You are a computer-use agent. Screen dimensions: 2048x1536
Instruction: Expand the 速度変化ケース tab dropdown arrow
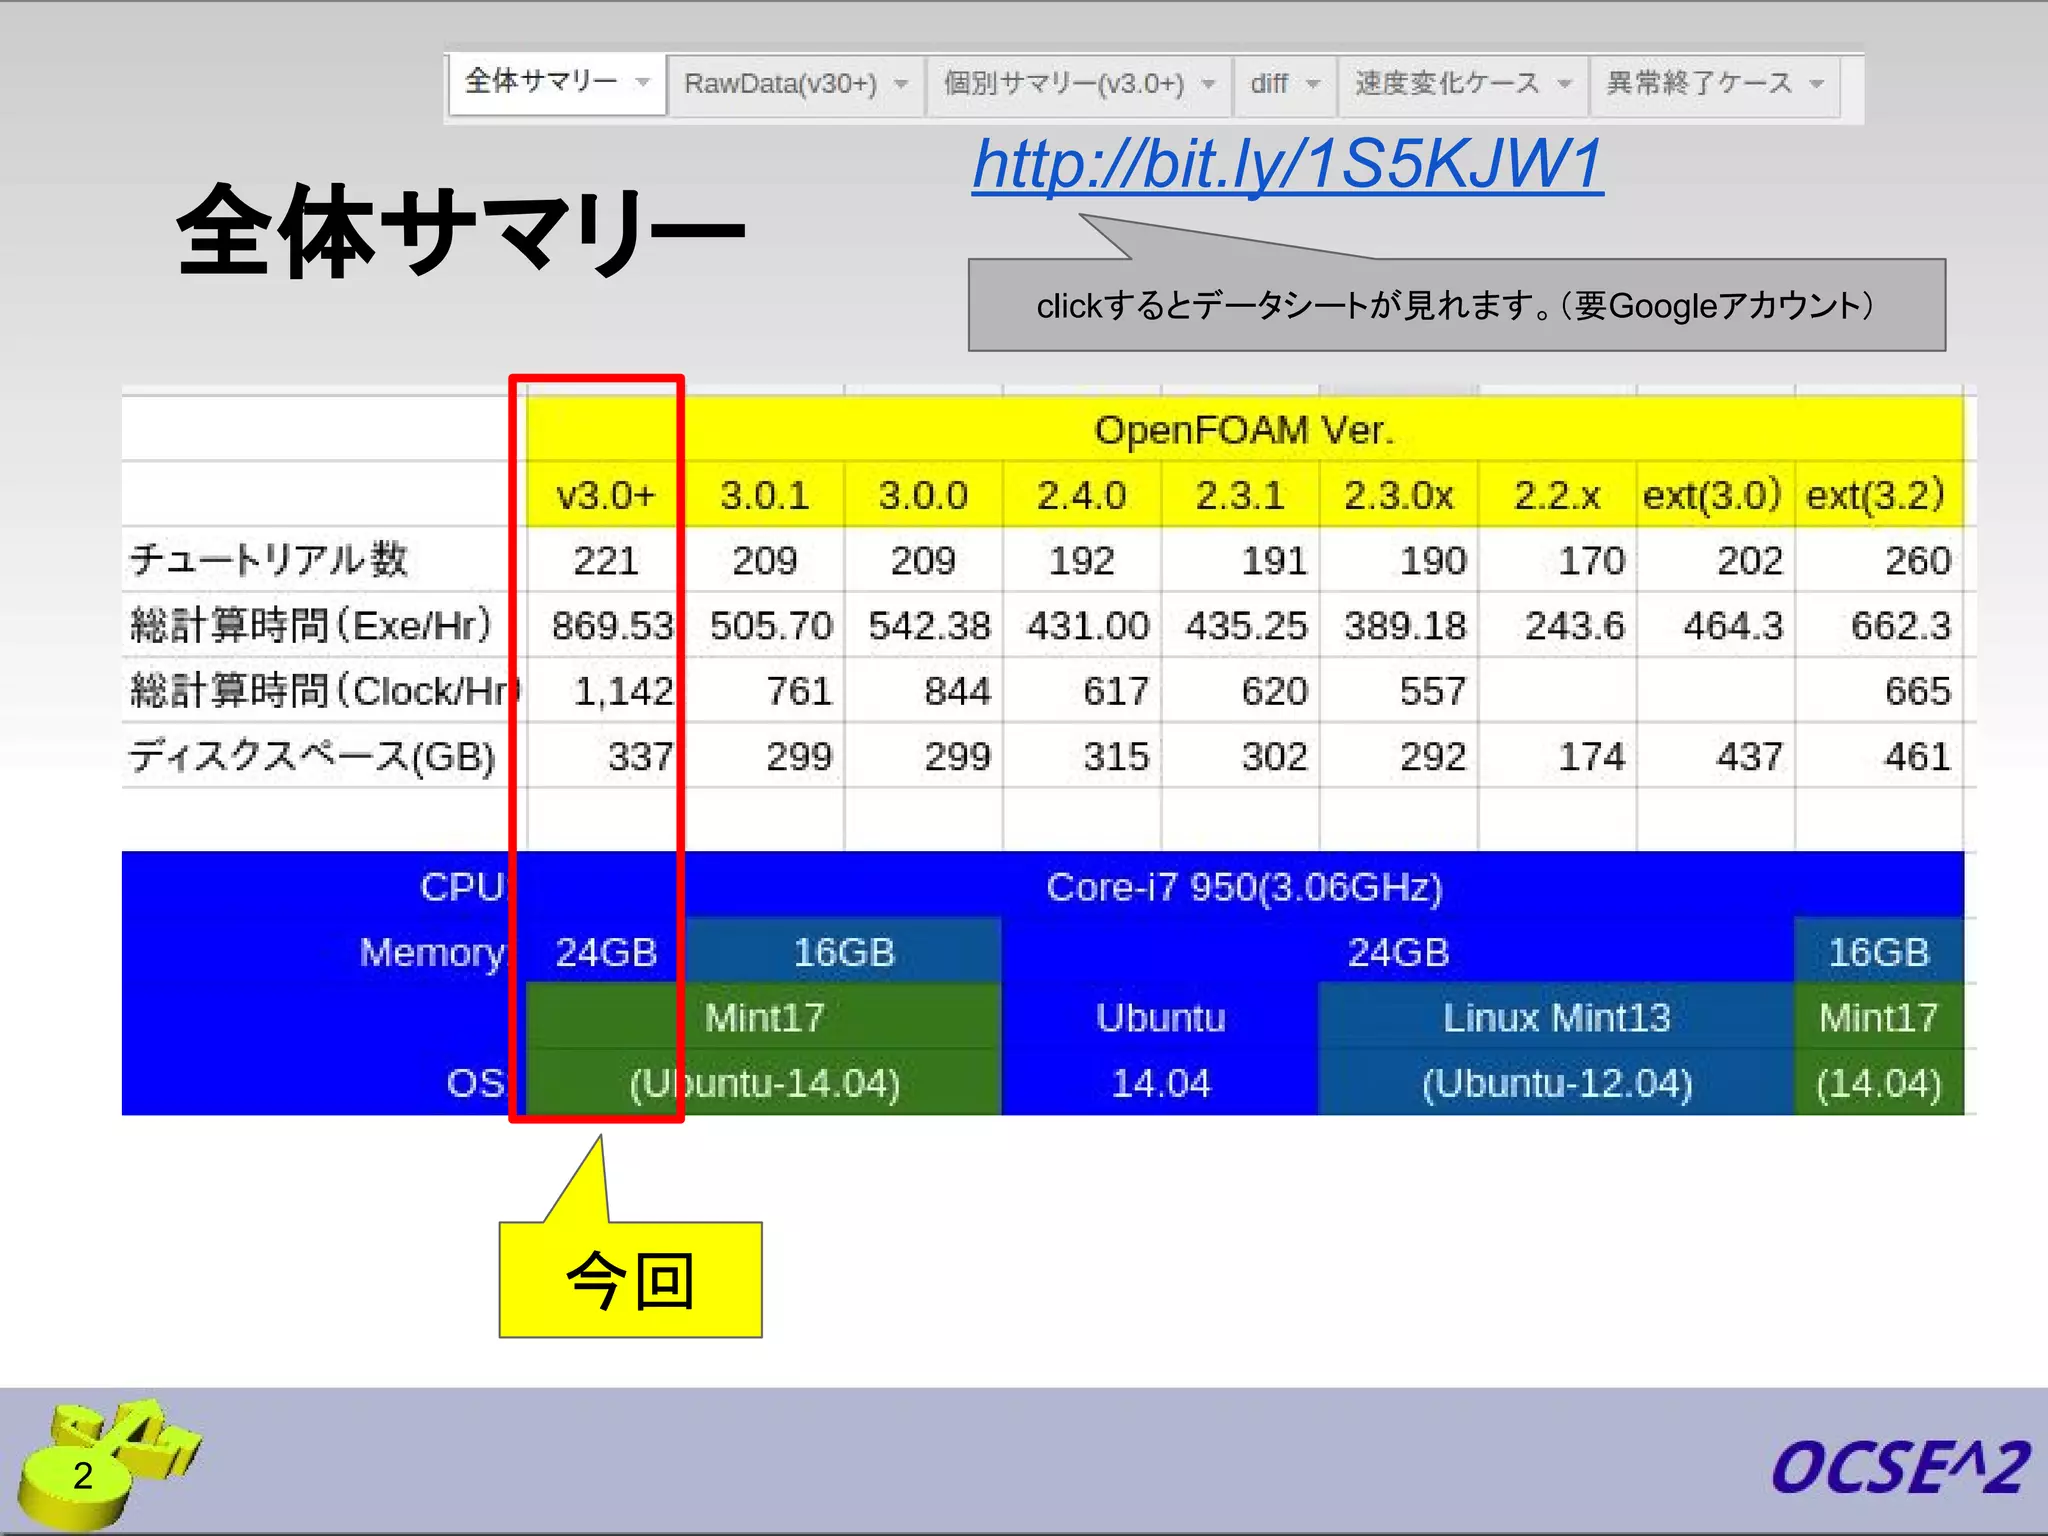pos(1565,84)
